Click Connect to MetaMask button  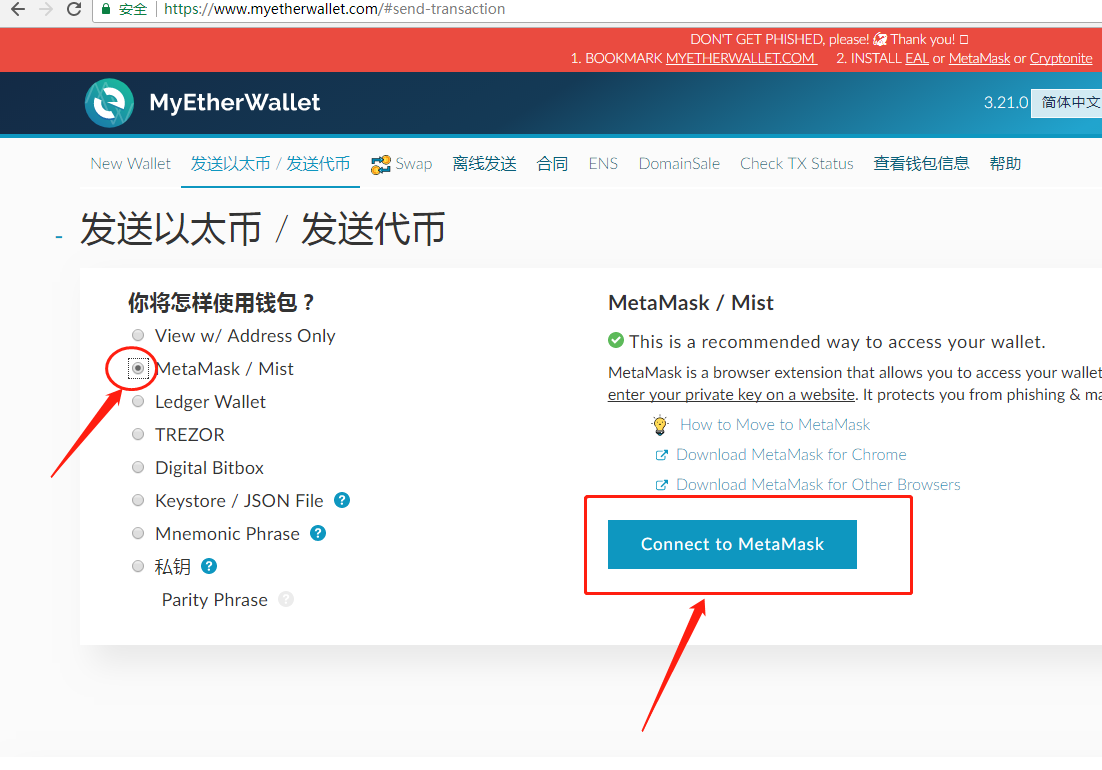point(732,544)
